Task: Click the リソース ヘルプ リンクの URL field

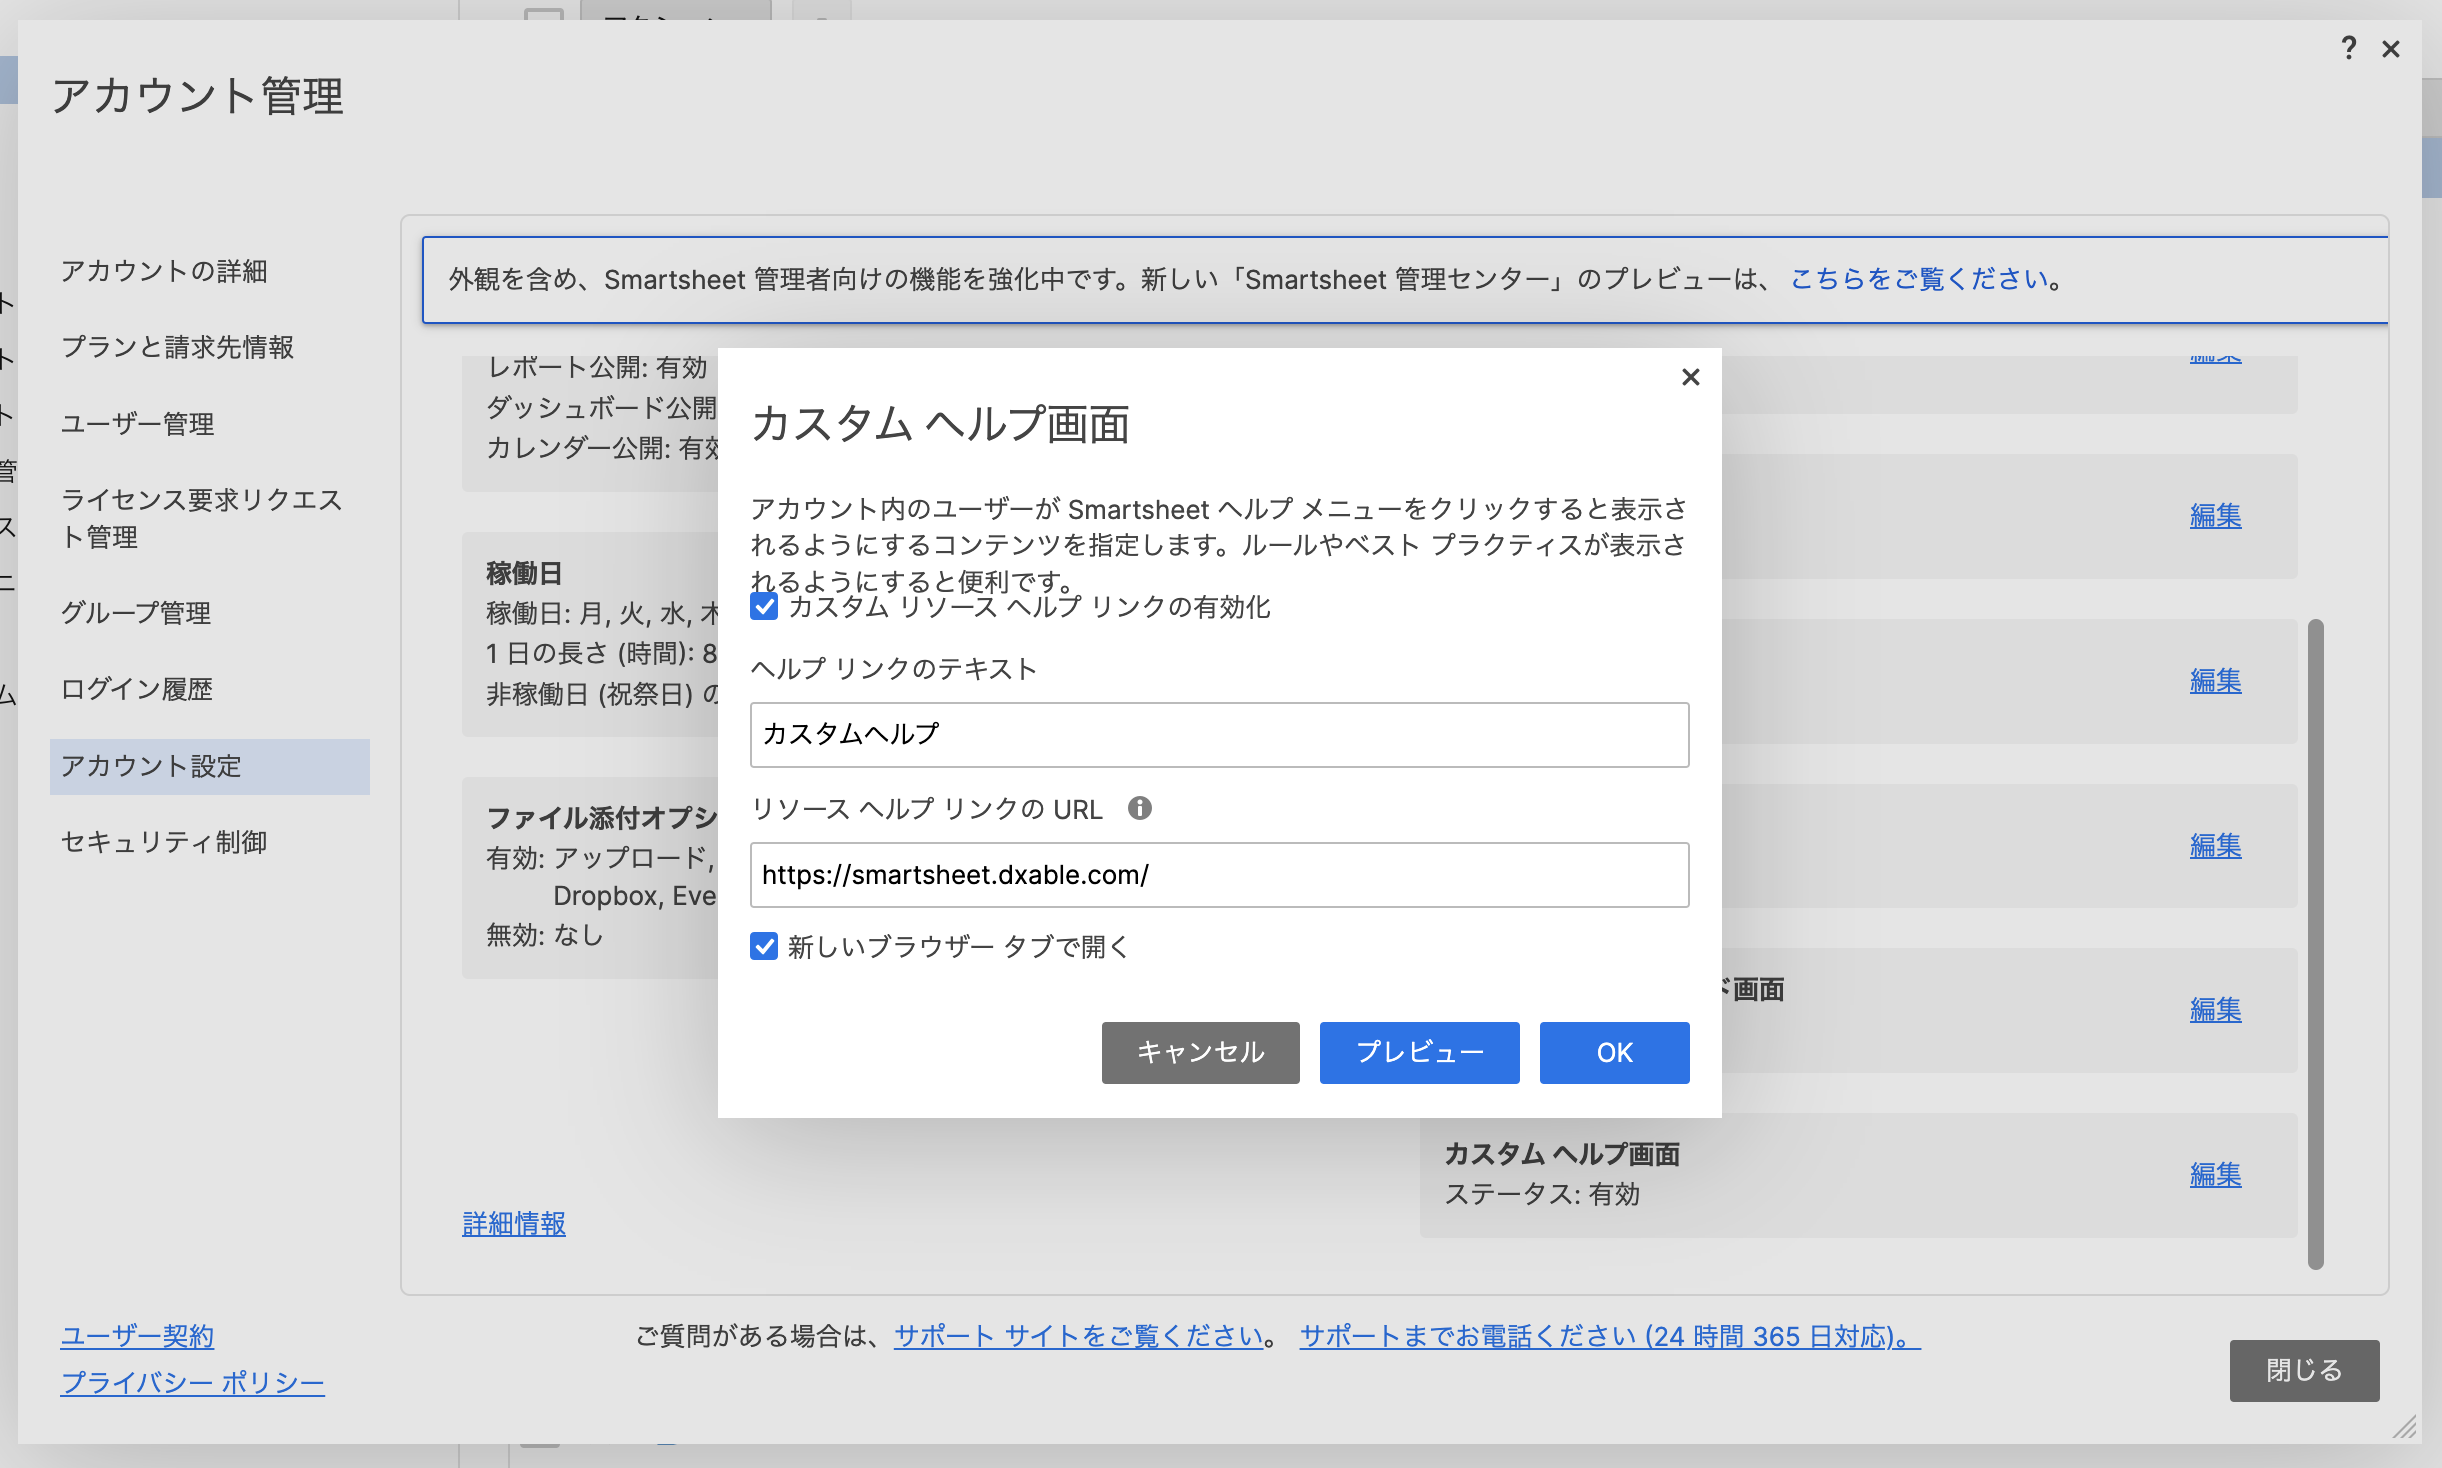Action: pos(1219,875)
